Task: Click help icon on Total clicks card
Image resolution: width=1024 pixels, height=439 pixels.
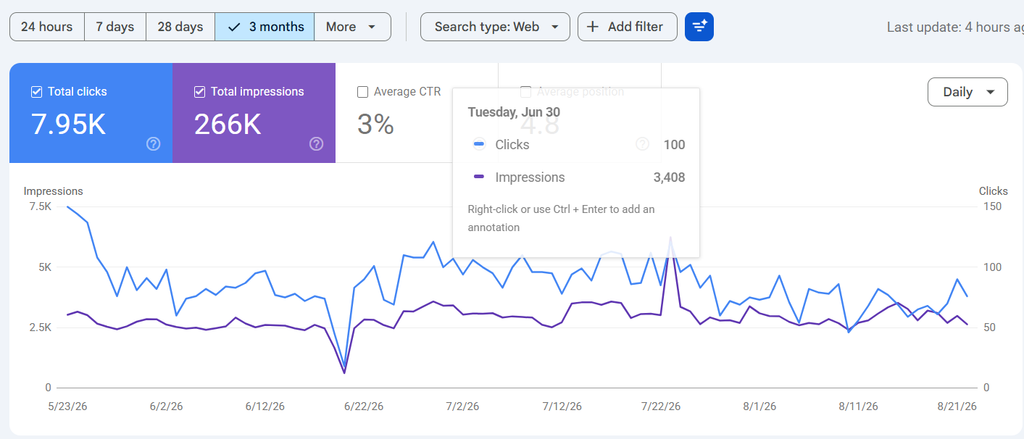Action: coord(153,144)
